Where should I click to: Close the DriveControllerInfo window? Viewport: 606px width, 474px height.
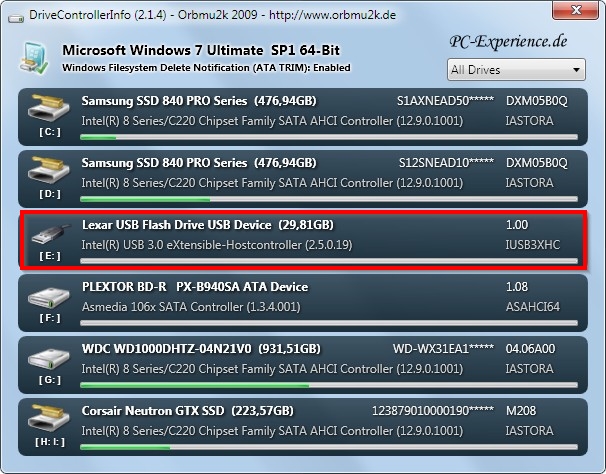pos(576,10)
